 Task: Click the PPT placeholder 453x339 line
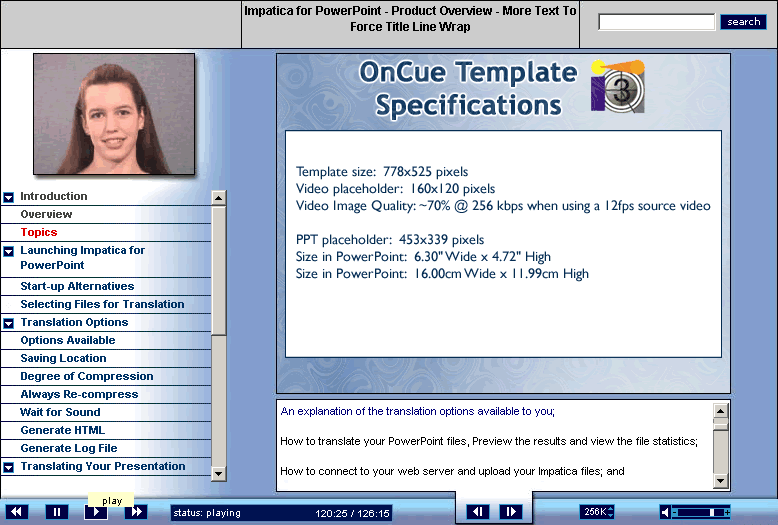tap(390, 240)
